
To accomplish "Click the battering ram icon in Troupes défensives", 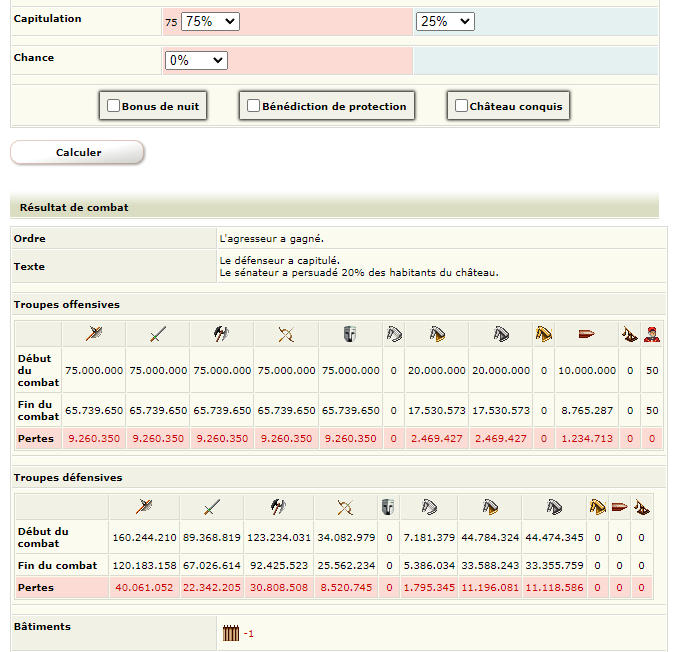I will tap(620, 507).
